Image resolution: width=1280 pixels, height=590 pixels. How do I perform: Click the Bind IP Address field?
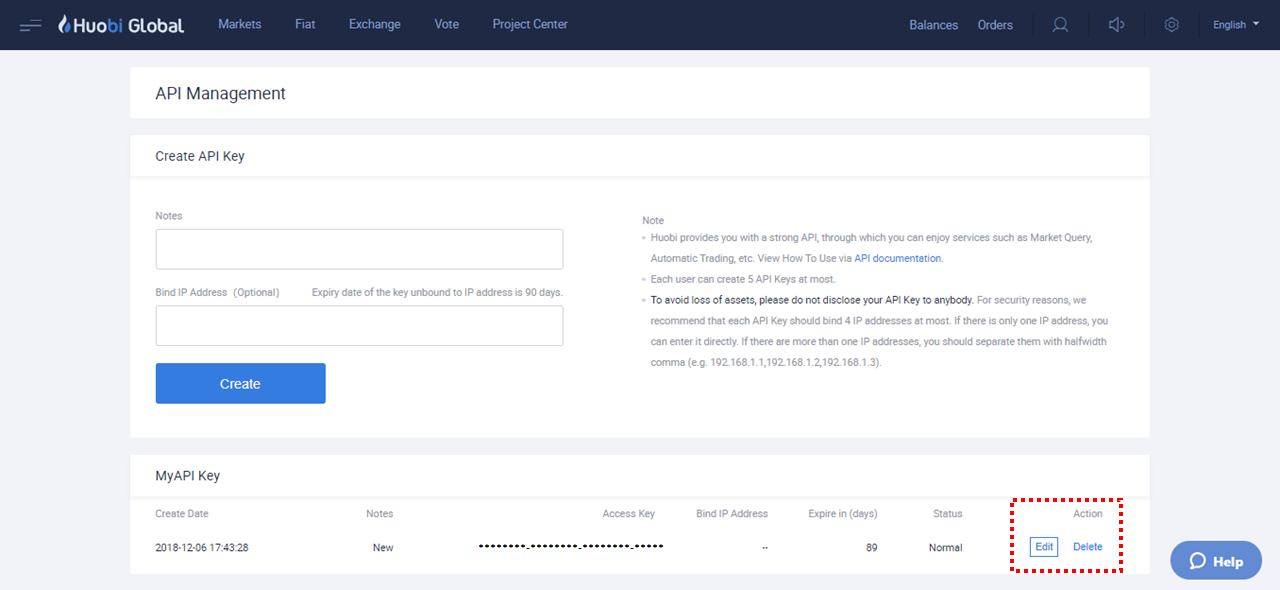click(359, 326)
